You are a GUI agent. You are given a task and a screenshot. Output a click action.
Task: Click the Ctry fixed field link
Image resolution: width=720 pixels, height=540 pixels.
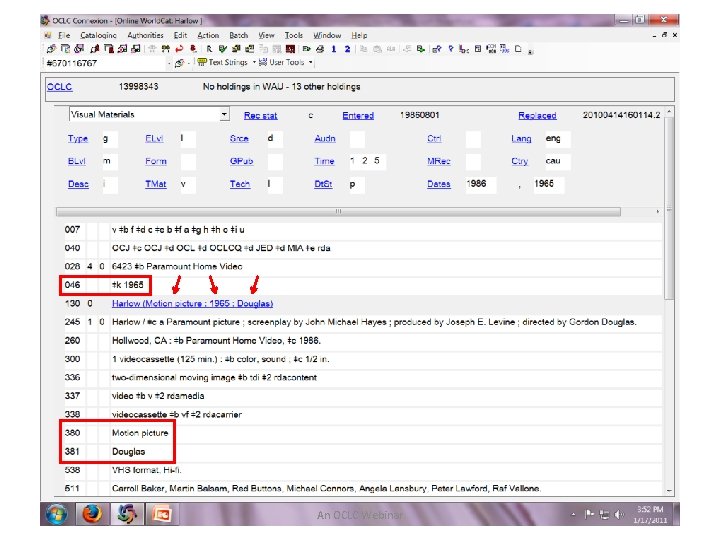[519, 161]
